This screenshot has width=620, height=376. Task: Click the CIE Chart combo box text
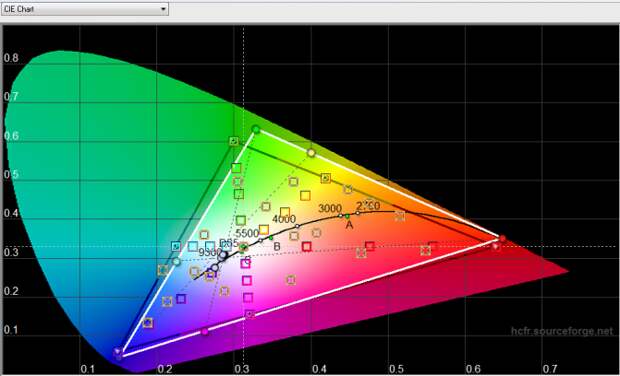pos(19,9)
